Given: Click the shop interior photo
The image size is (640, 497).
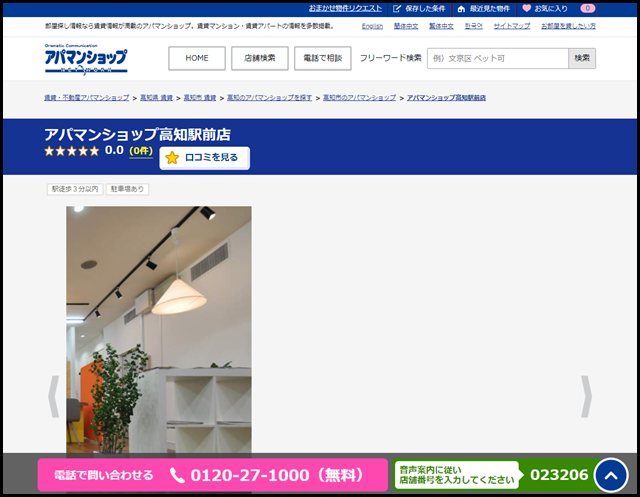Looking at the screenshot, I should [x=159, y=330].
